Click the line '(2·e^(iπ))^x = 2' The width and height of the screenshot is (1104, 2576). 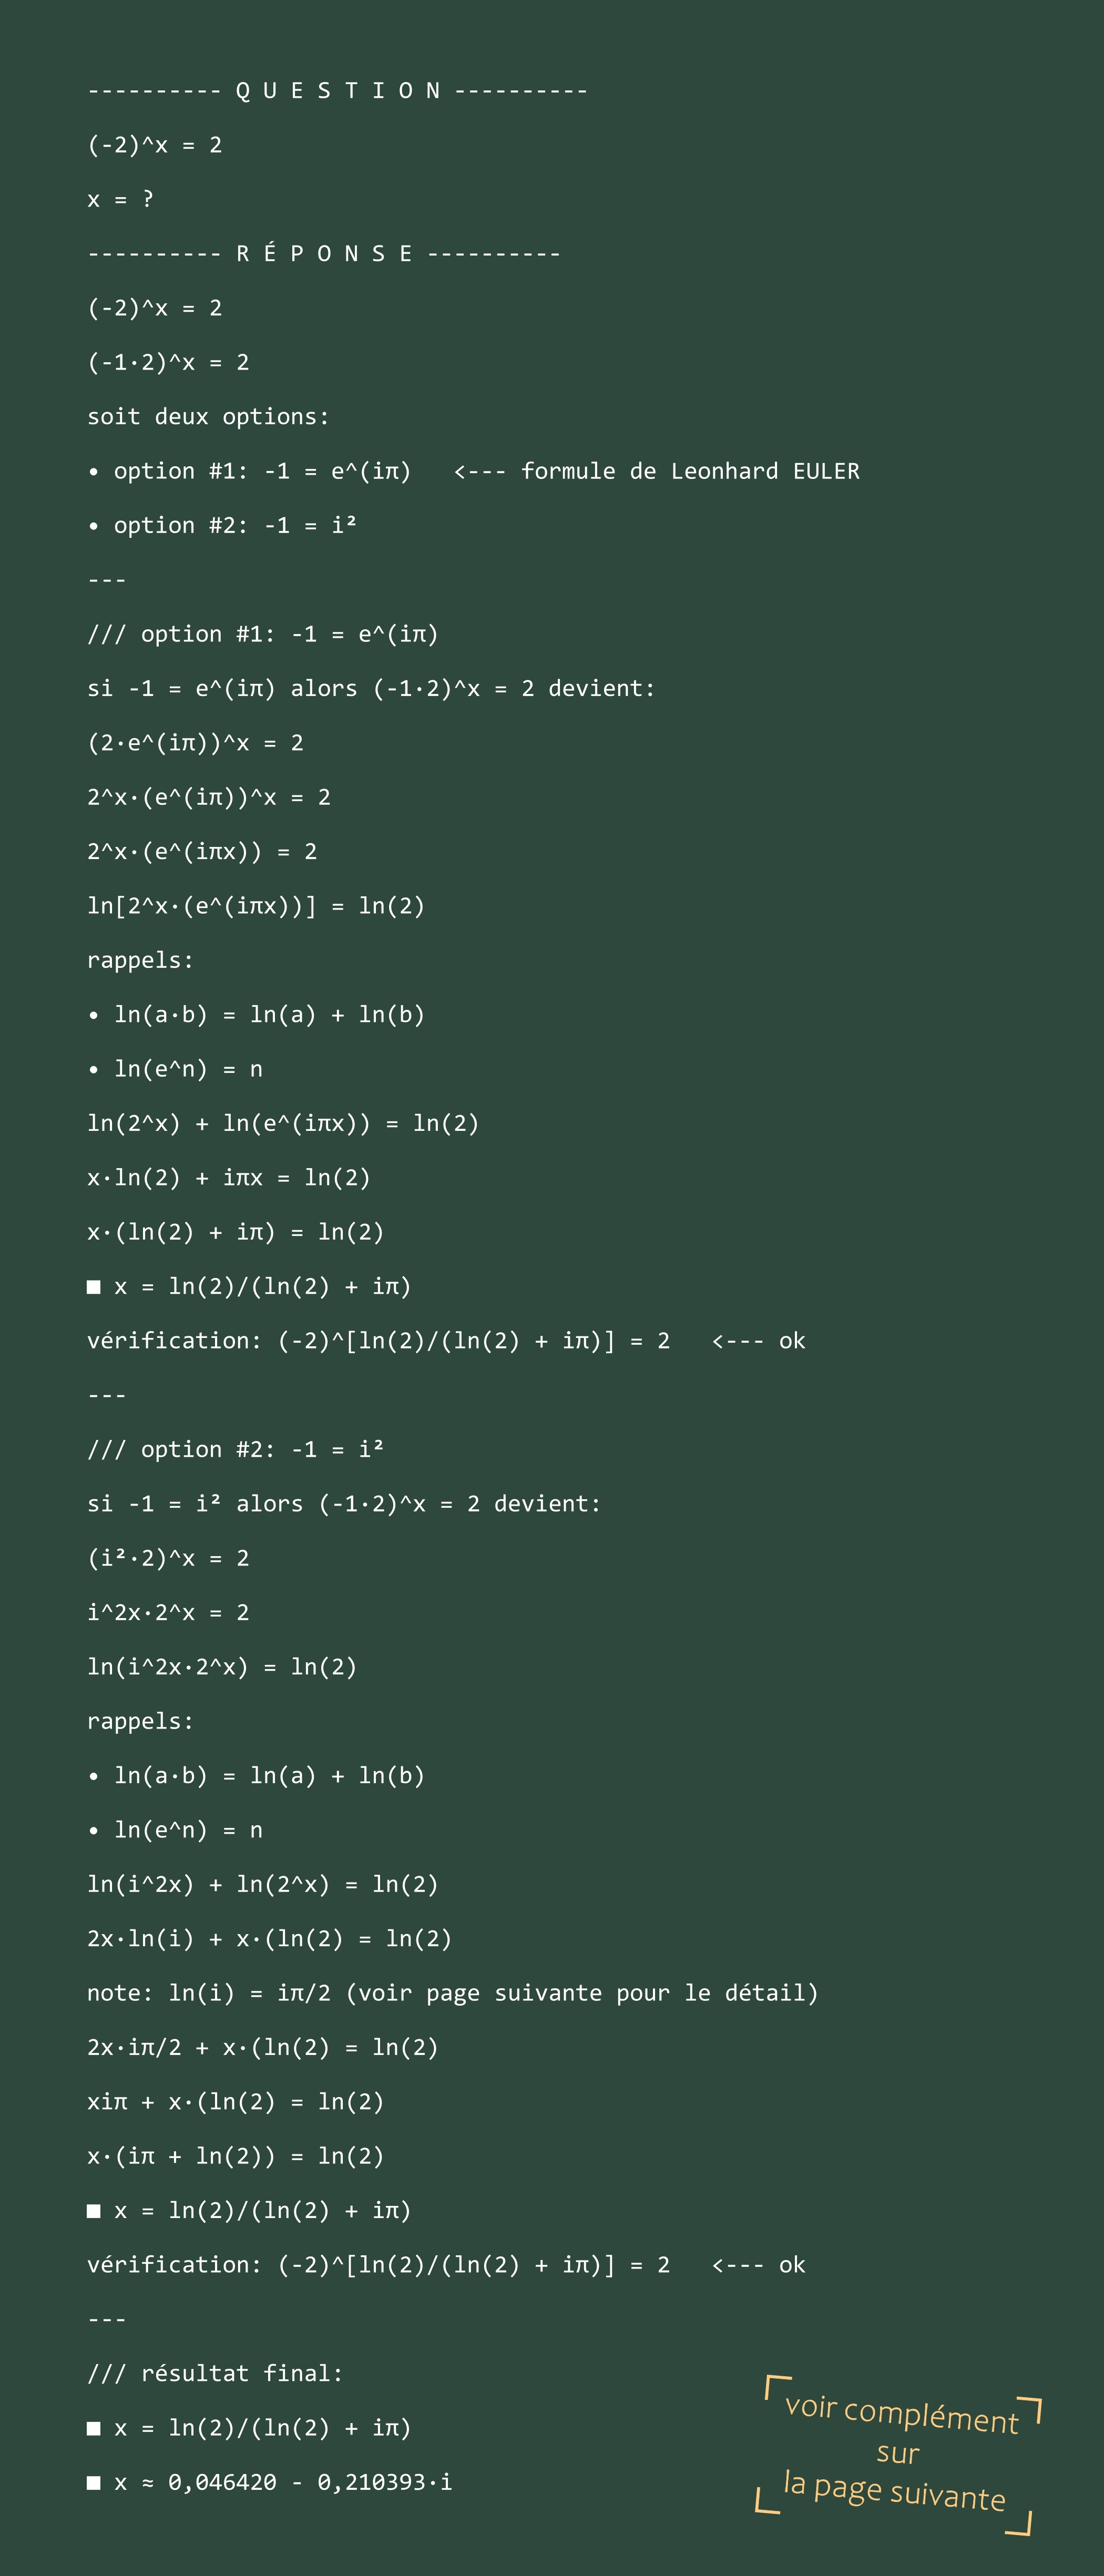pyautogui.click(x=195, y=743)
